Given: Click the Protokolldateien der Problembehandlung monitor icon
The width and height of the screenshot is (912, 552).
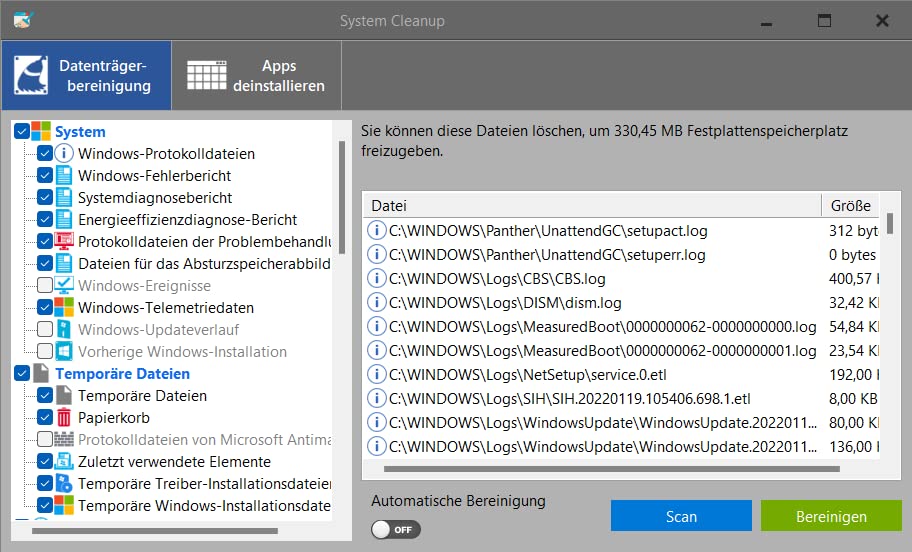Looking at the screenshot, I should [64, 242].
